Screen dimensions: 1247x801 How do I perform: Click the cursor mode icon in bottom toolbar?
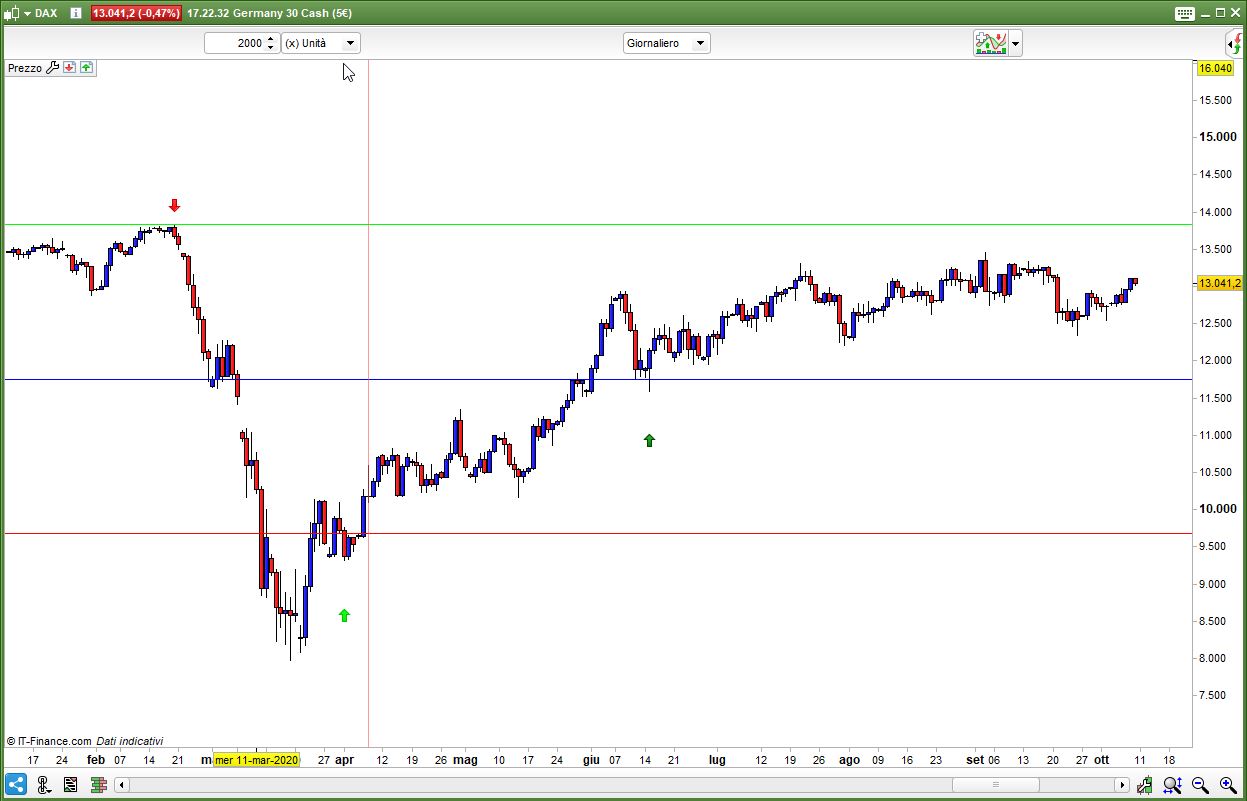[44, 785]
